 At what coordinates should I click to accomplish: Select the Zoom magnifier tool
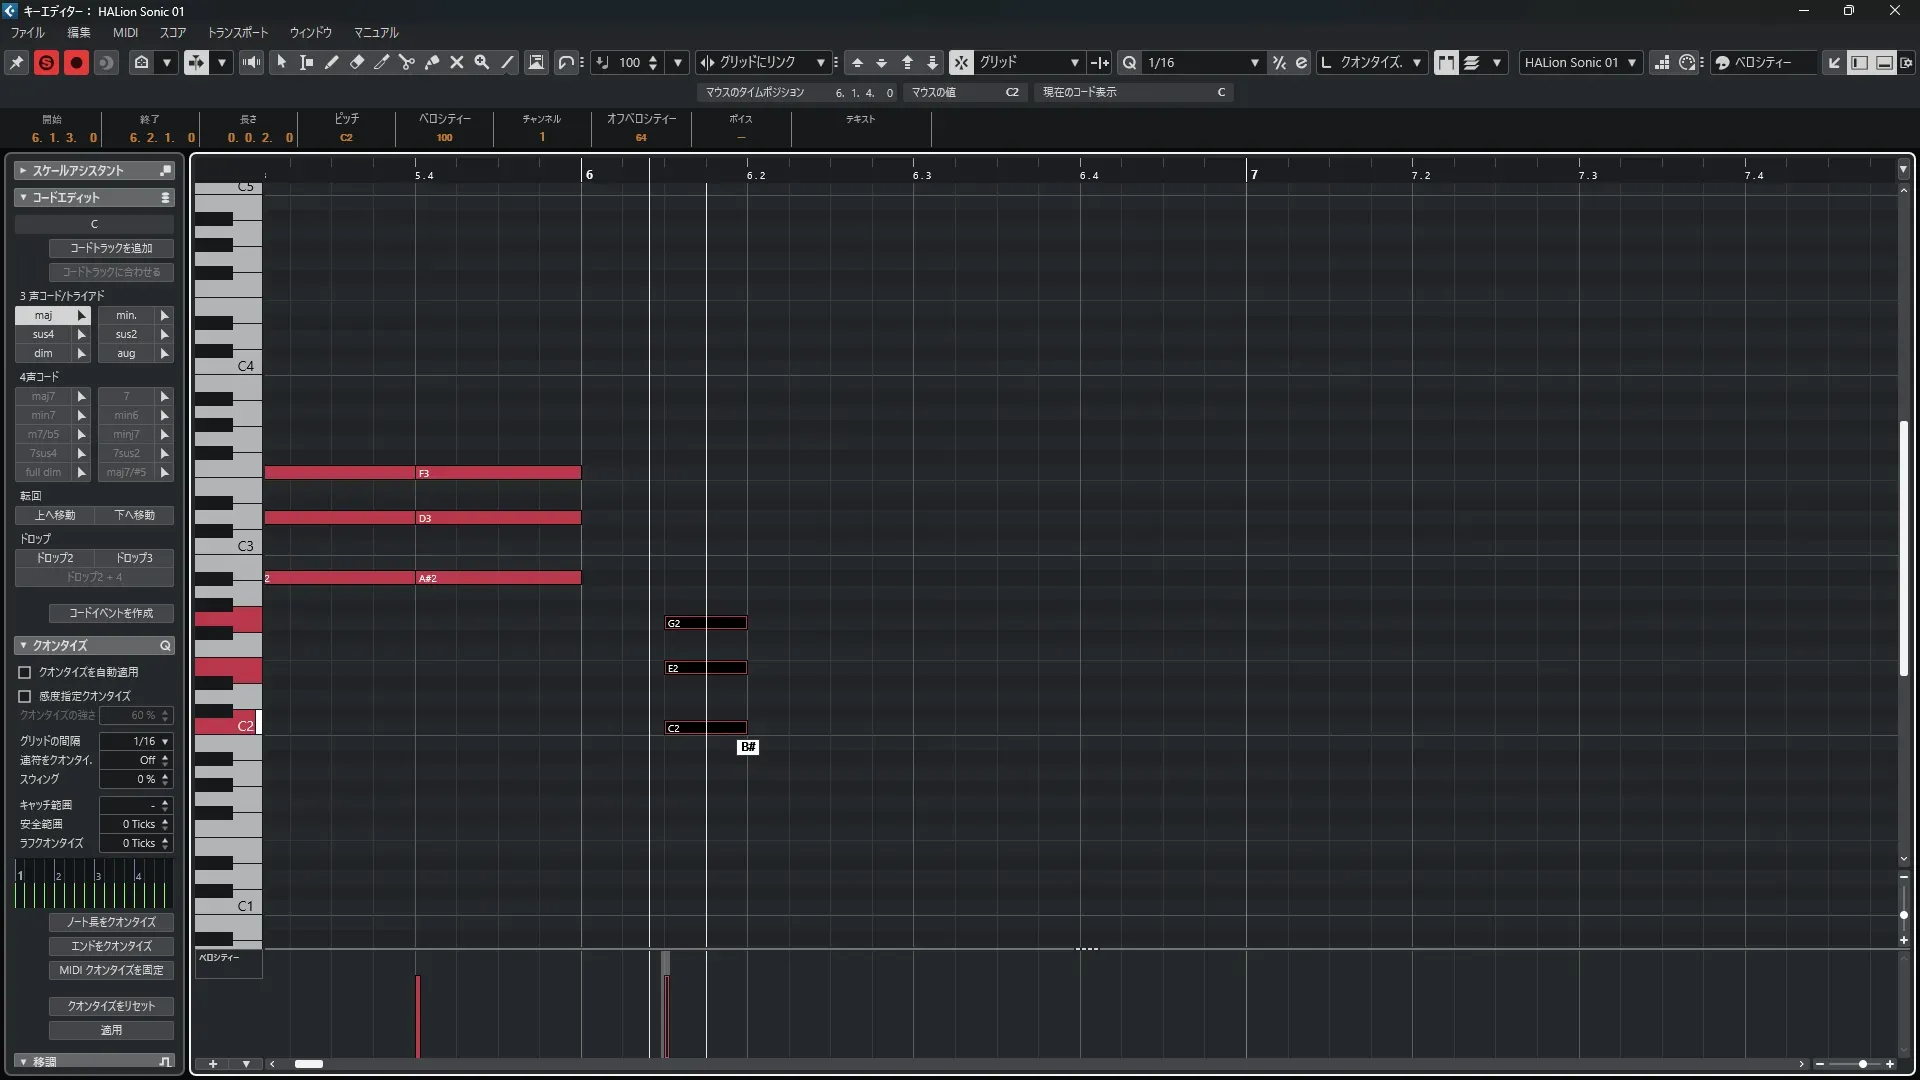pos(482,62)
